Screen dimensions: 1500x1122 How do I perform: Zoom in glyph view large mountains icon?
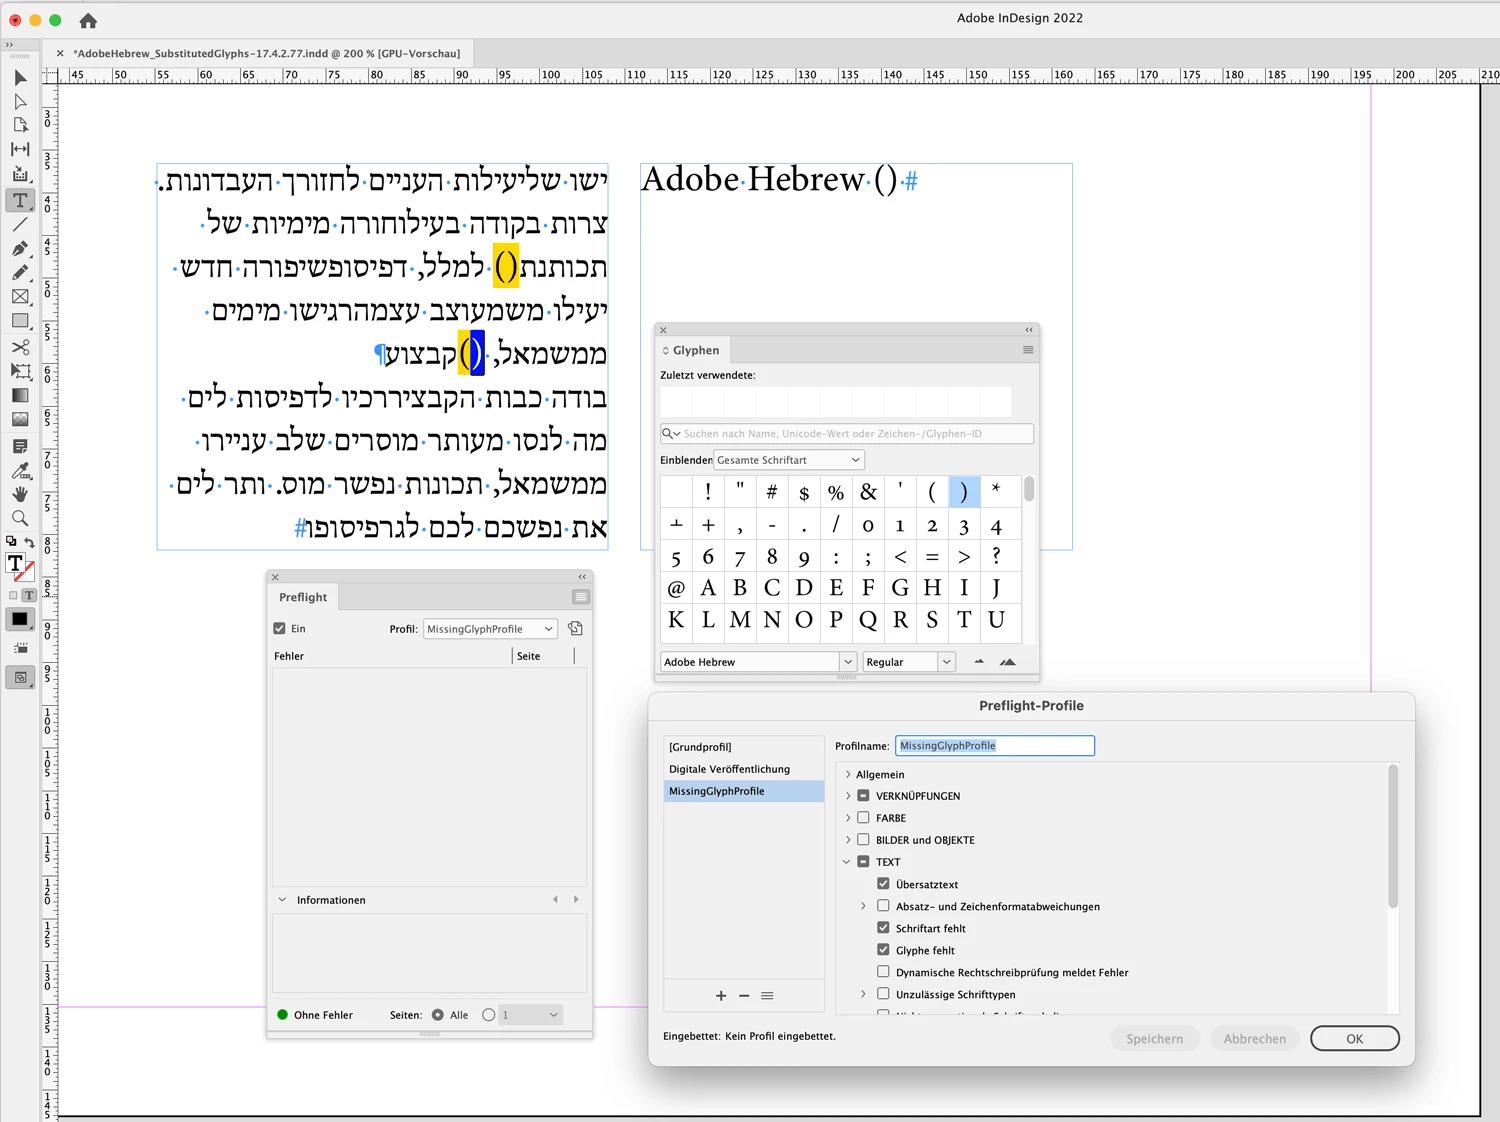tap(1008, 662)
